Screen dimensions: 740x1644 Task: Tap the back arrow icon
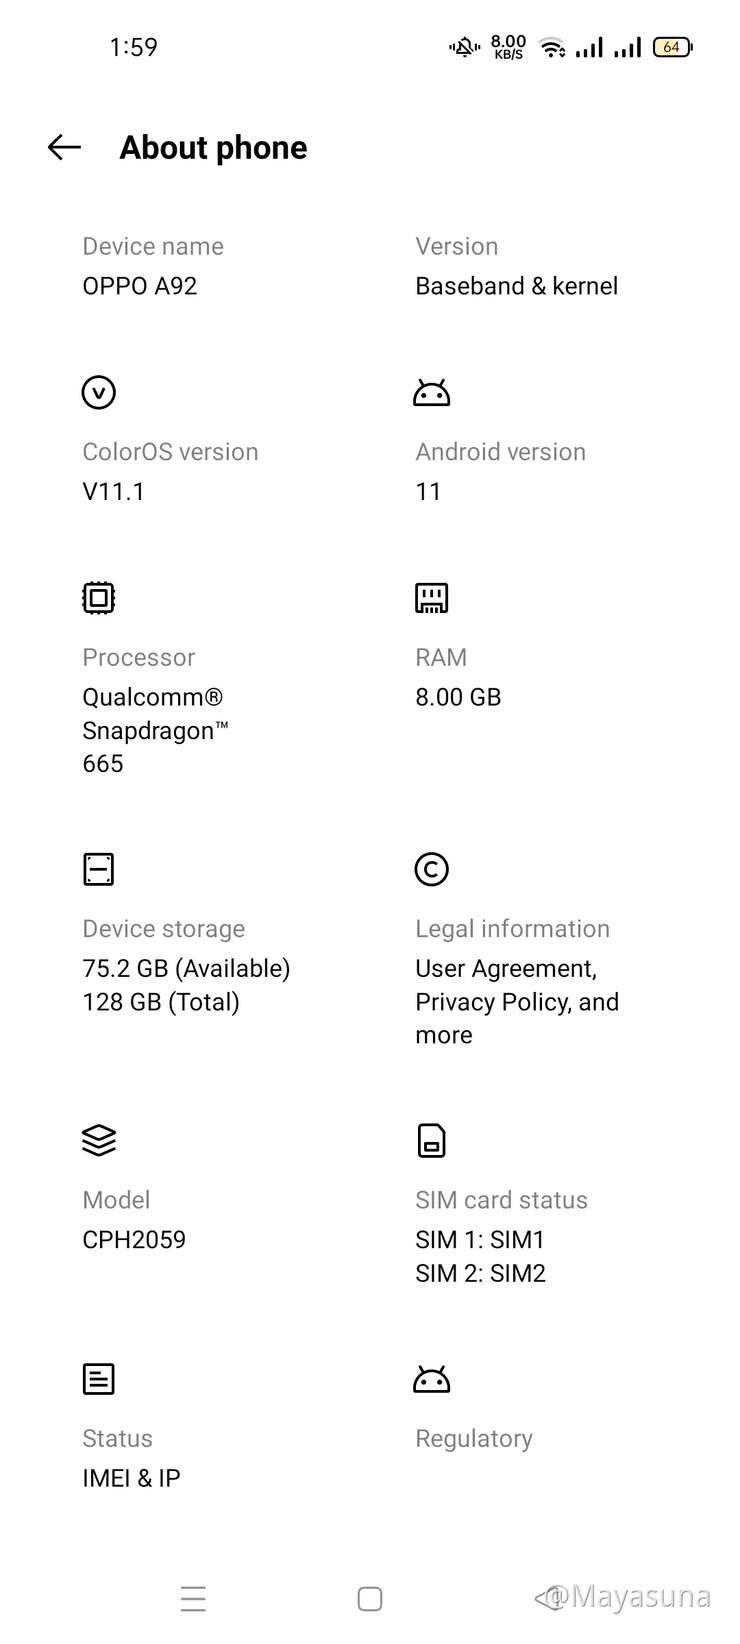pos(64,148)
